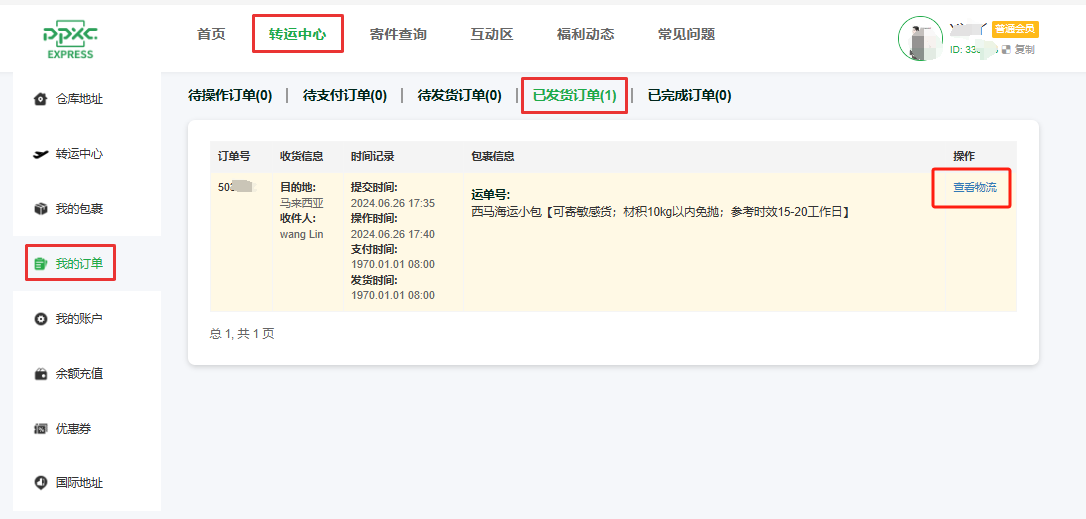Click the 我的账户 account icon

[x=40, y=319]
